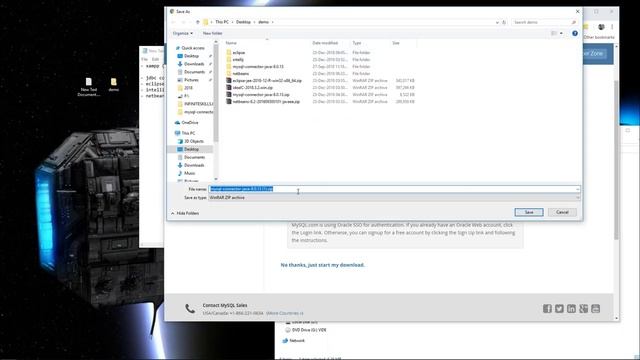Viewport: 640px width, 360px height.
Task: Open MySQL Twitter page icon
Action: pos(559,309)
